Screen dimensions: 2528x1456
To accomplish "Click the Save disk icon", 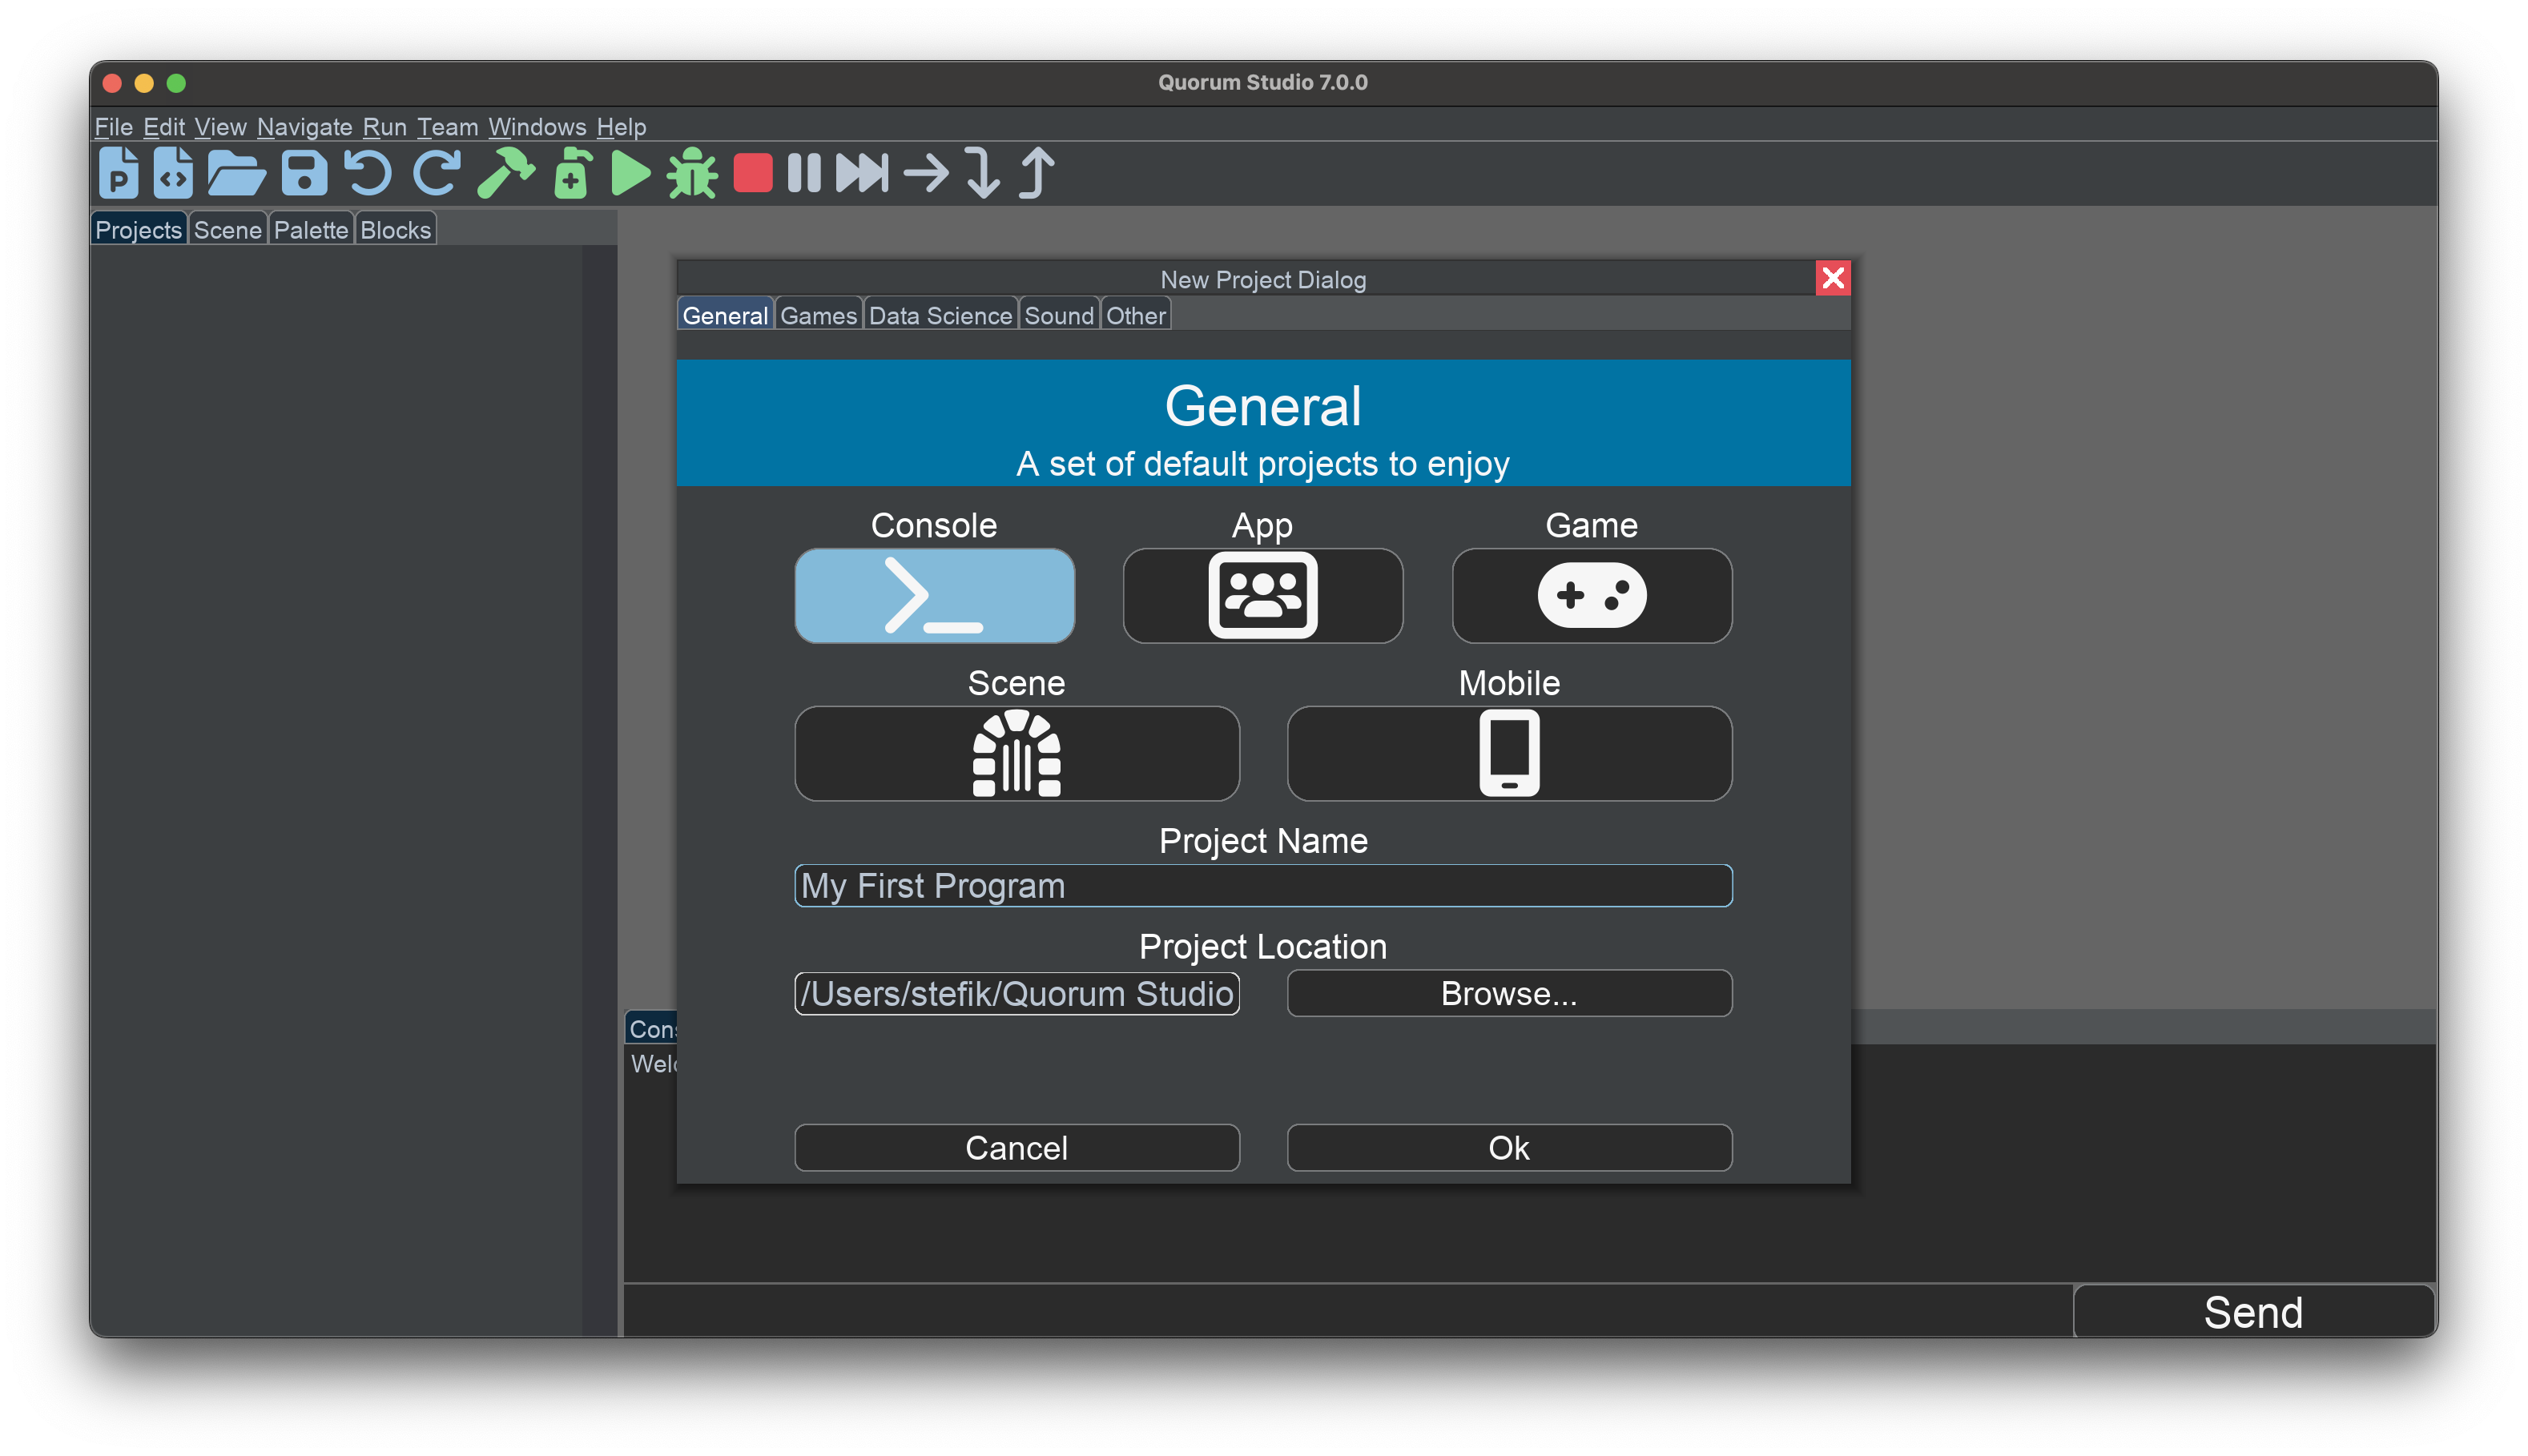I will (x=304, y=173).
